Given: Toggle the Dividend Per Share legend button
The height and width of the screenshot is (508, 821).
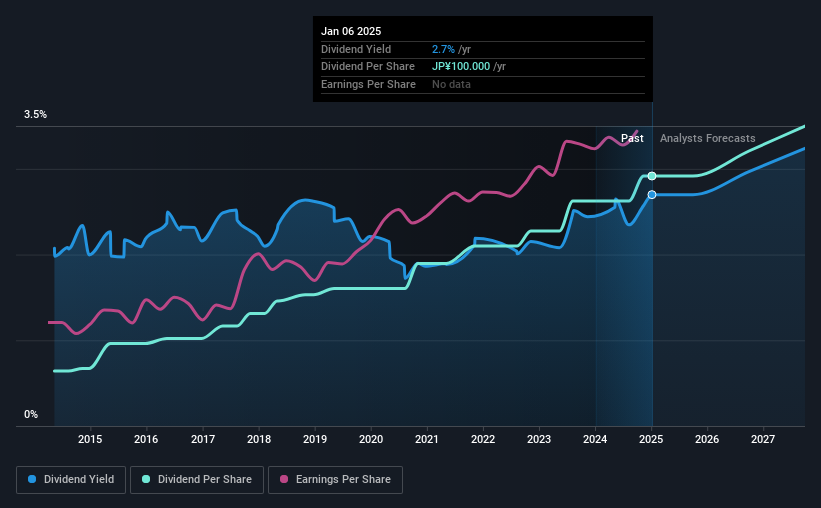Looking at the screenshot, I should tap(197, 480).
